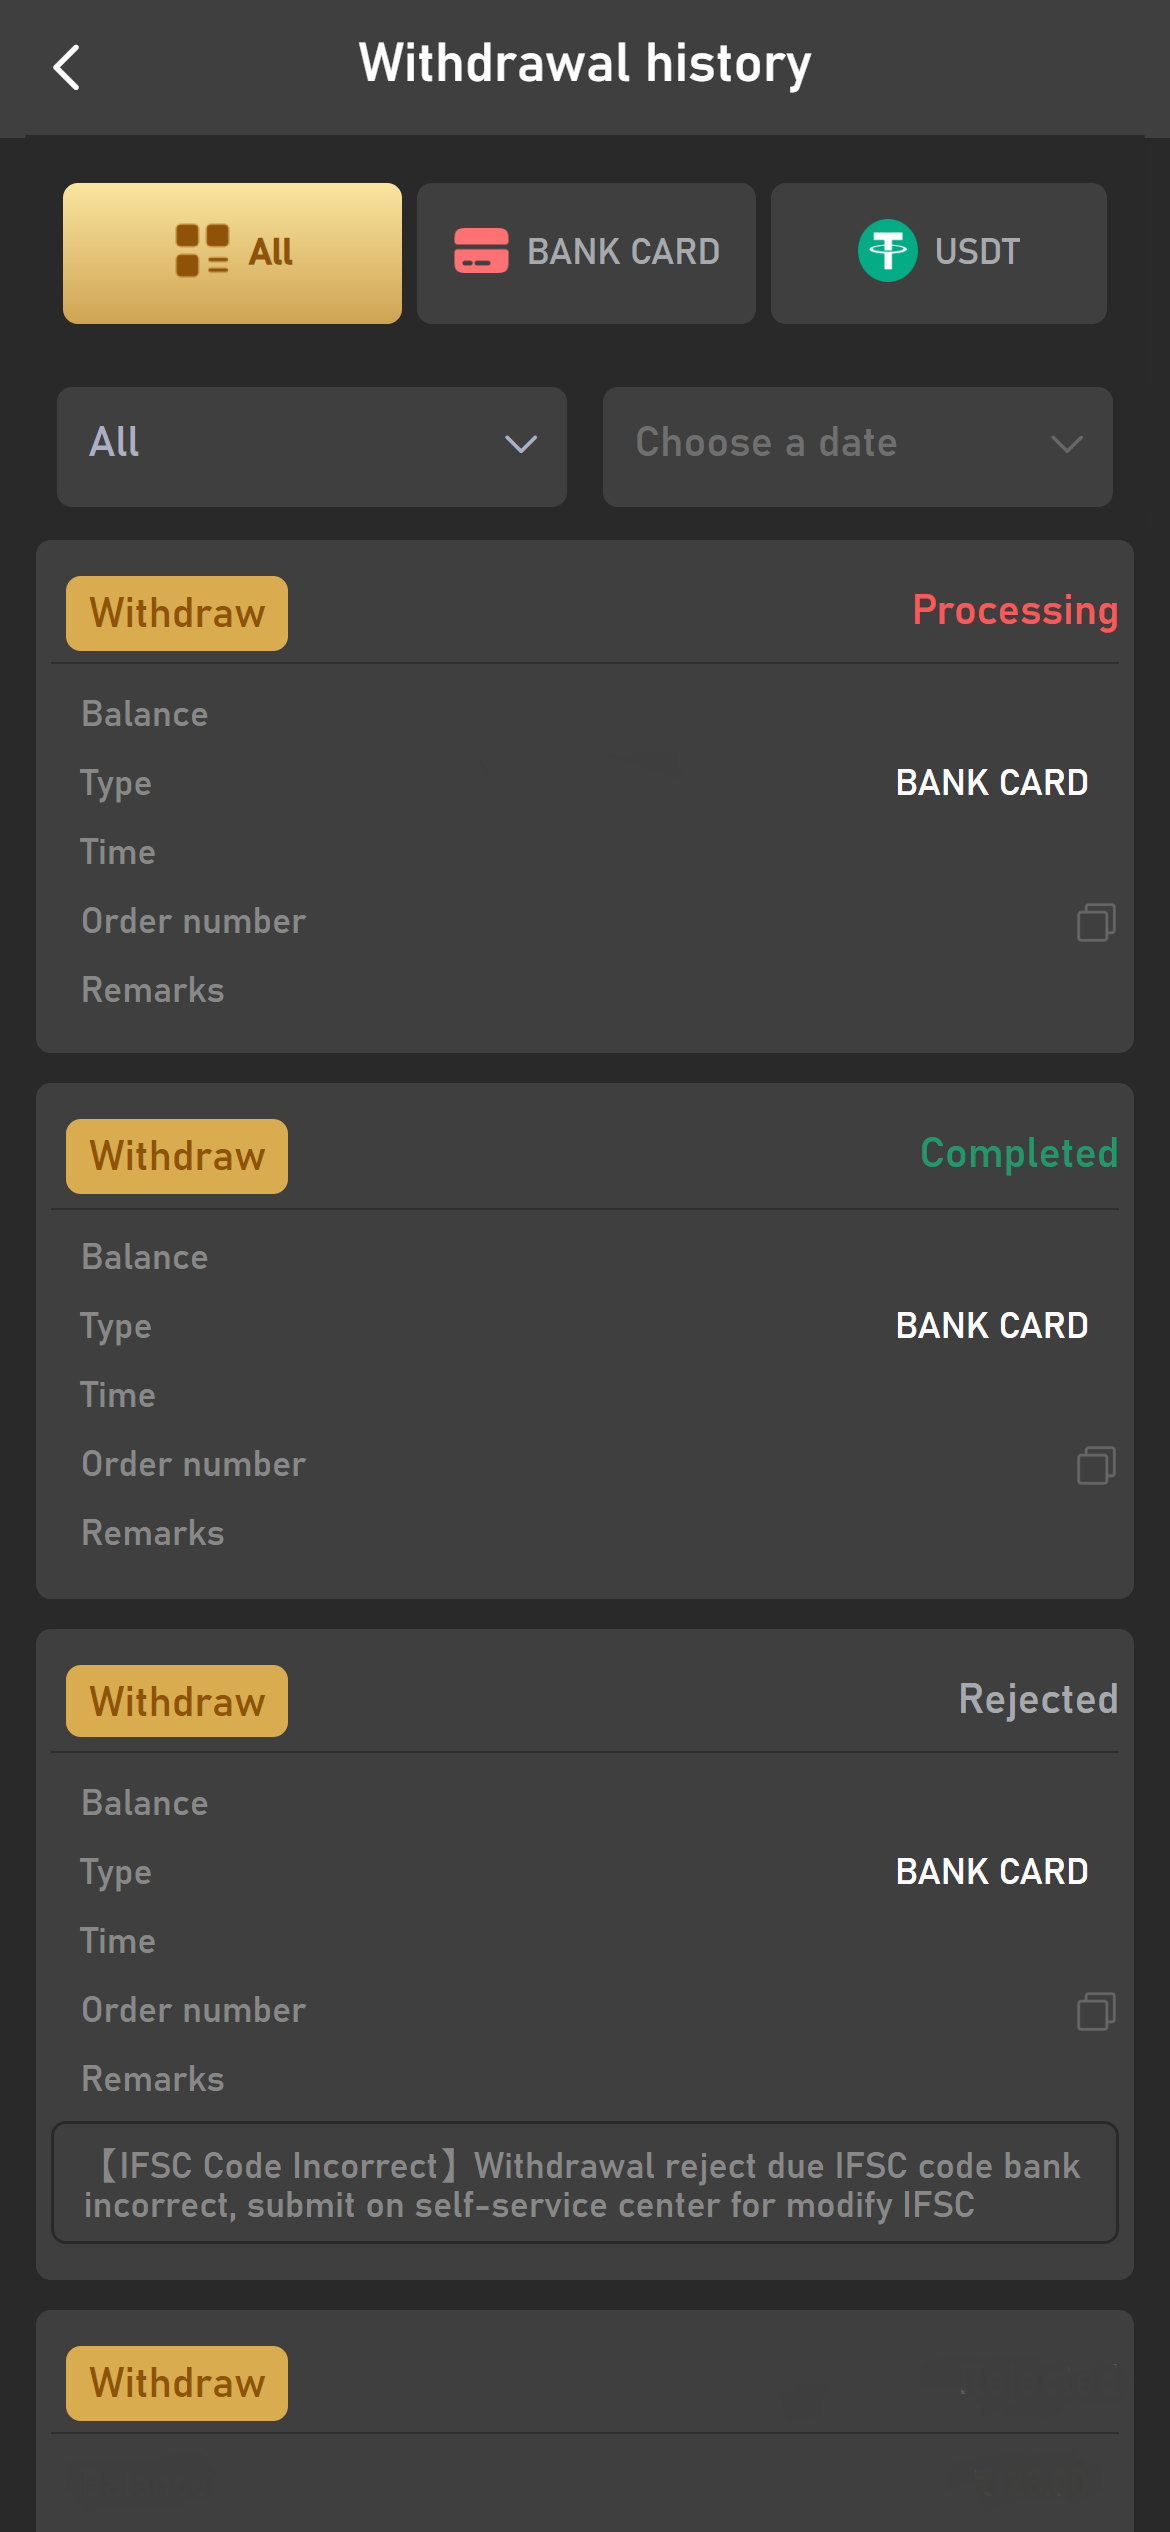Click the red bank card icon

[x=481, y=251]
